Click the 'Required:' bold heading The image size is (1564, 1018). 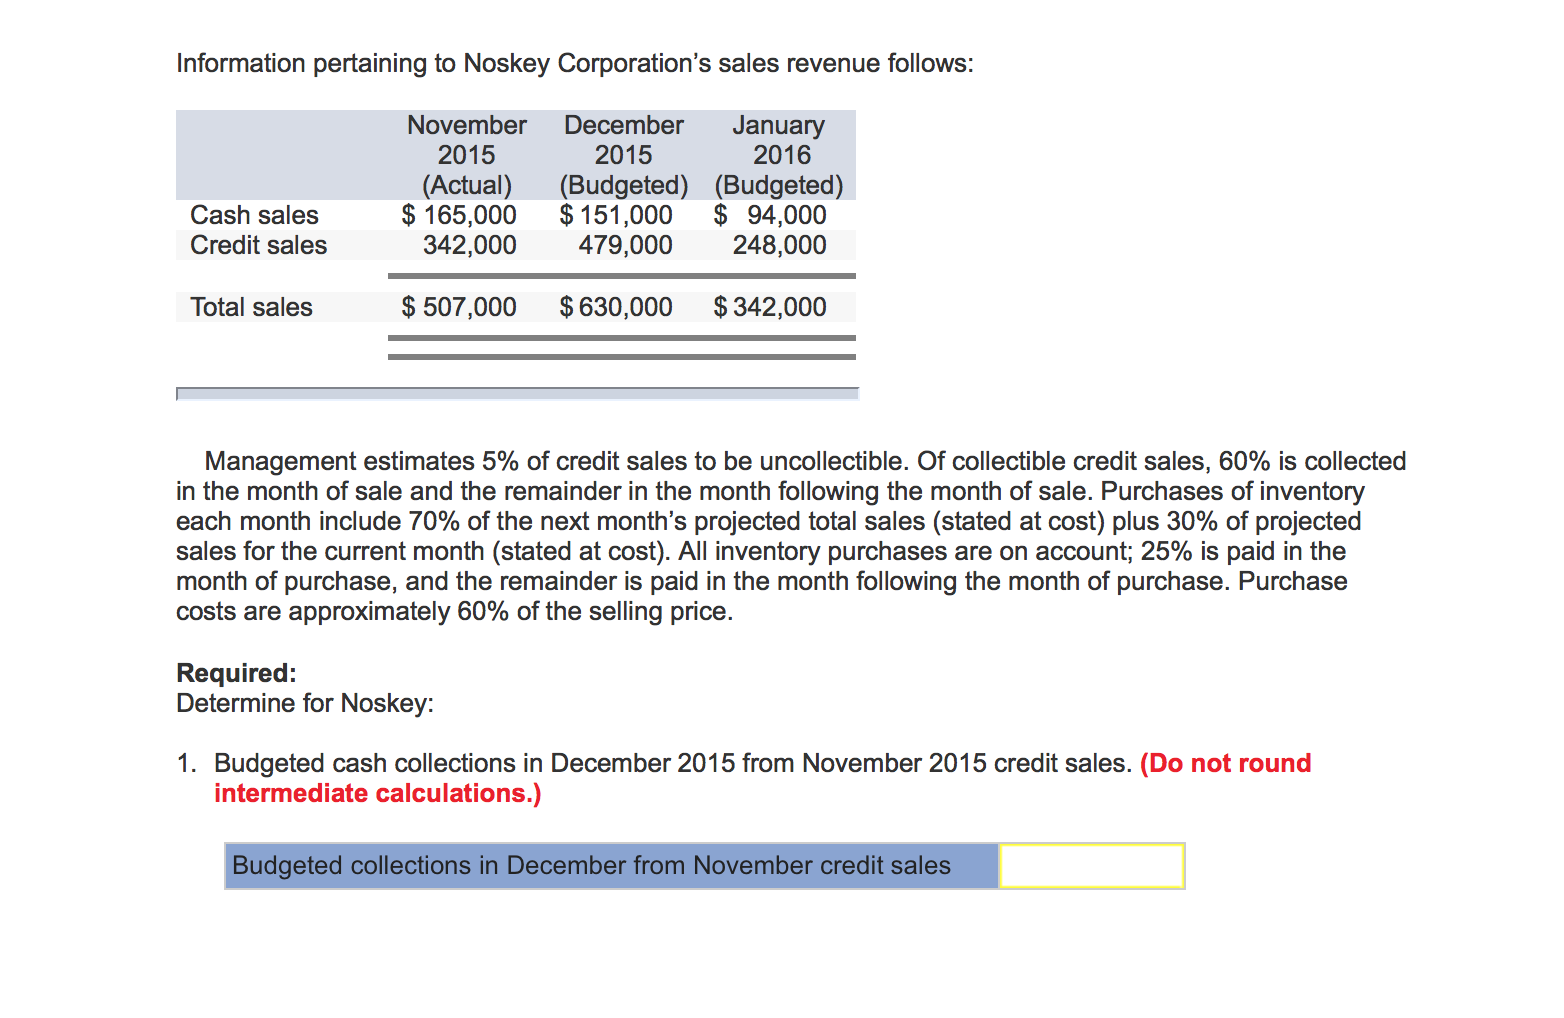pyautogui.click(x=236, y=673)
